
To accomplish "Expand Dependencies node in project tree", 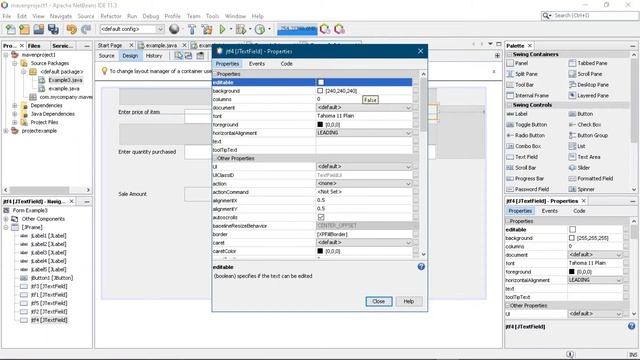I will pos(15,105).
